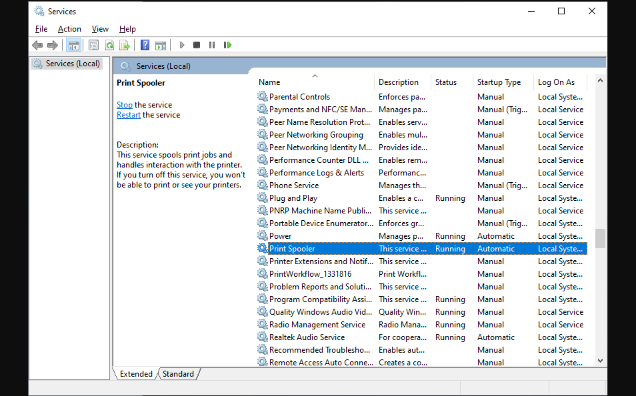Select the Peer Name Resolution Protocol row
636x396 pixels.
pos(422,122)
